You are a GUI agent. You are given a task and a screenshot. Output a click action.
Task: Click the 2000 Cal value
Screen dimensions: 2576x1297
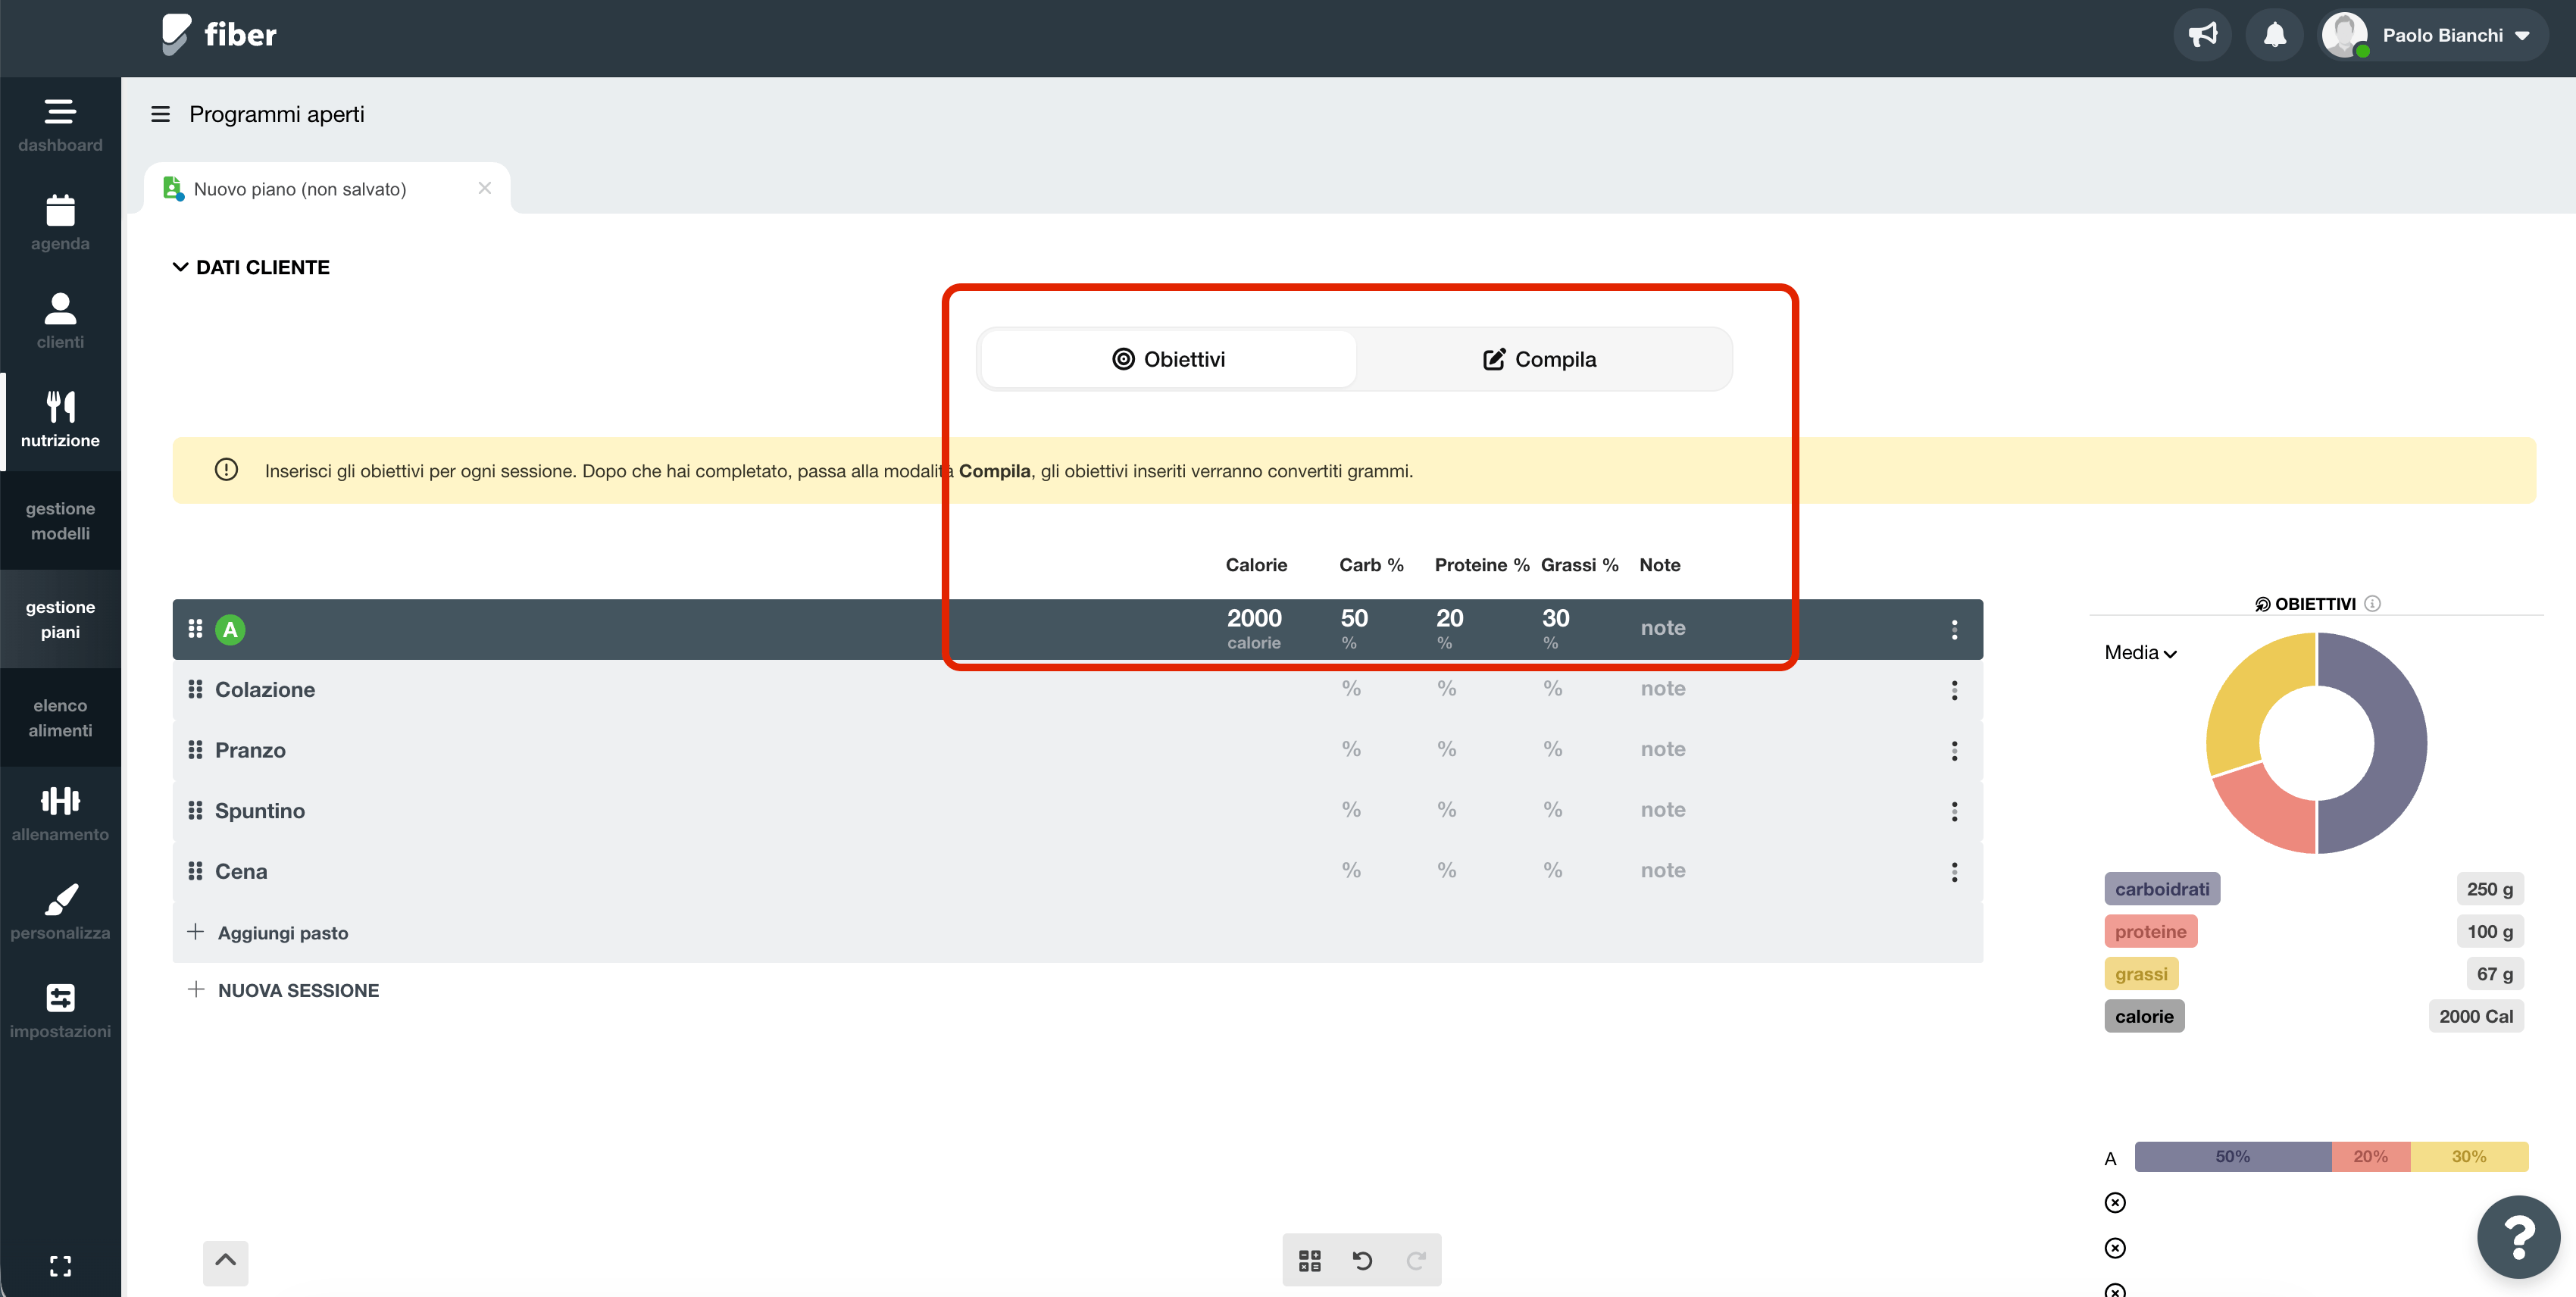[x=2475, y=1016]
